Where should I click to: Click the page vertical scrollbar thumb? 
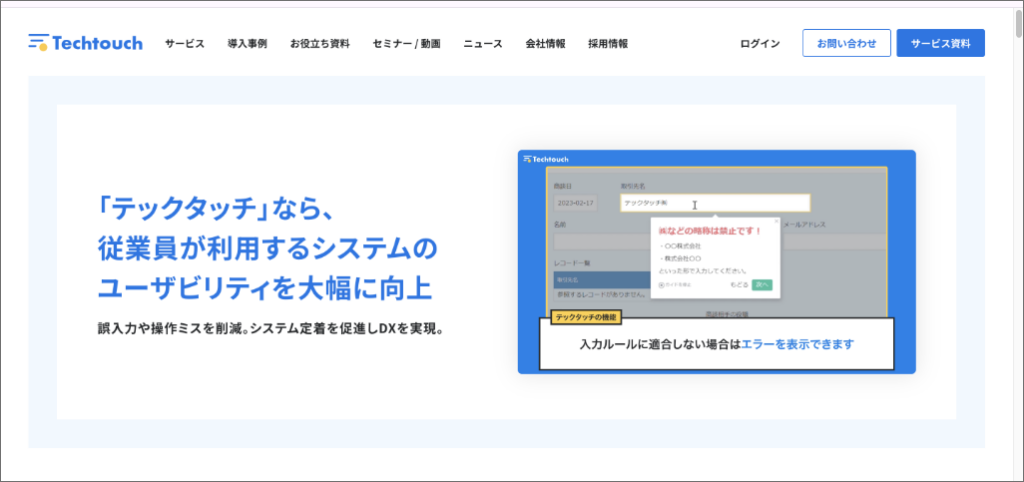[x=1018, y=24]
